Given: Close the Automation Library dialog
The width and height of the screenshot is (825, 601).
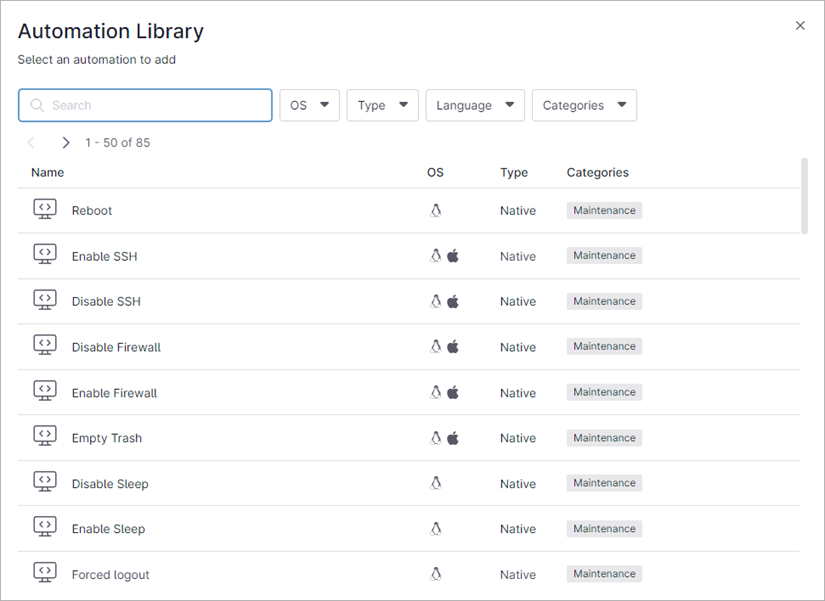Looking at the screenshot, I should (800, 25).
